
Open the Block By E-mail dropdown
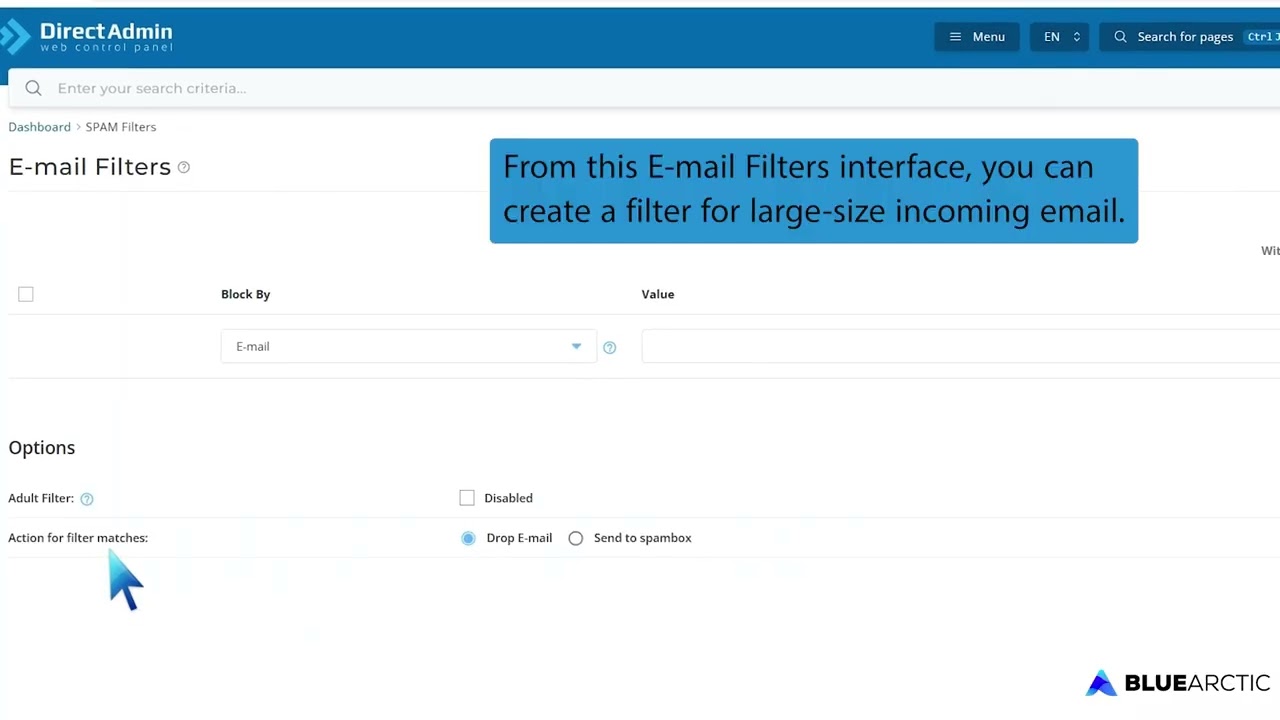pos(408,346)
